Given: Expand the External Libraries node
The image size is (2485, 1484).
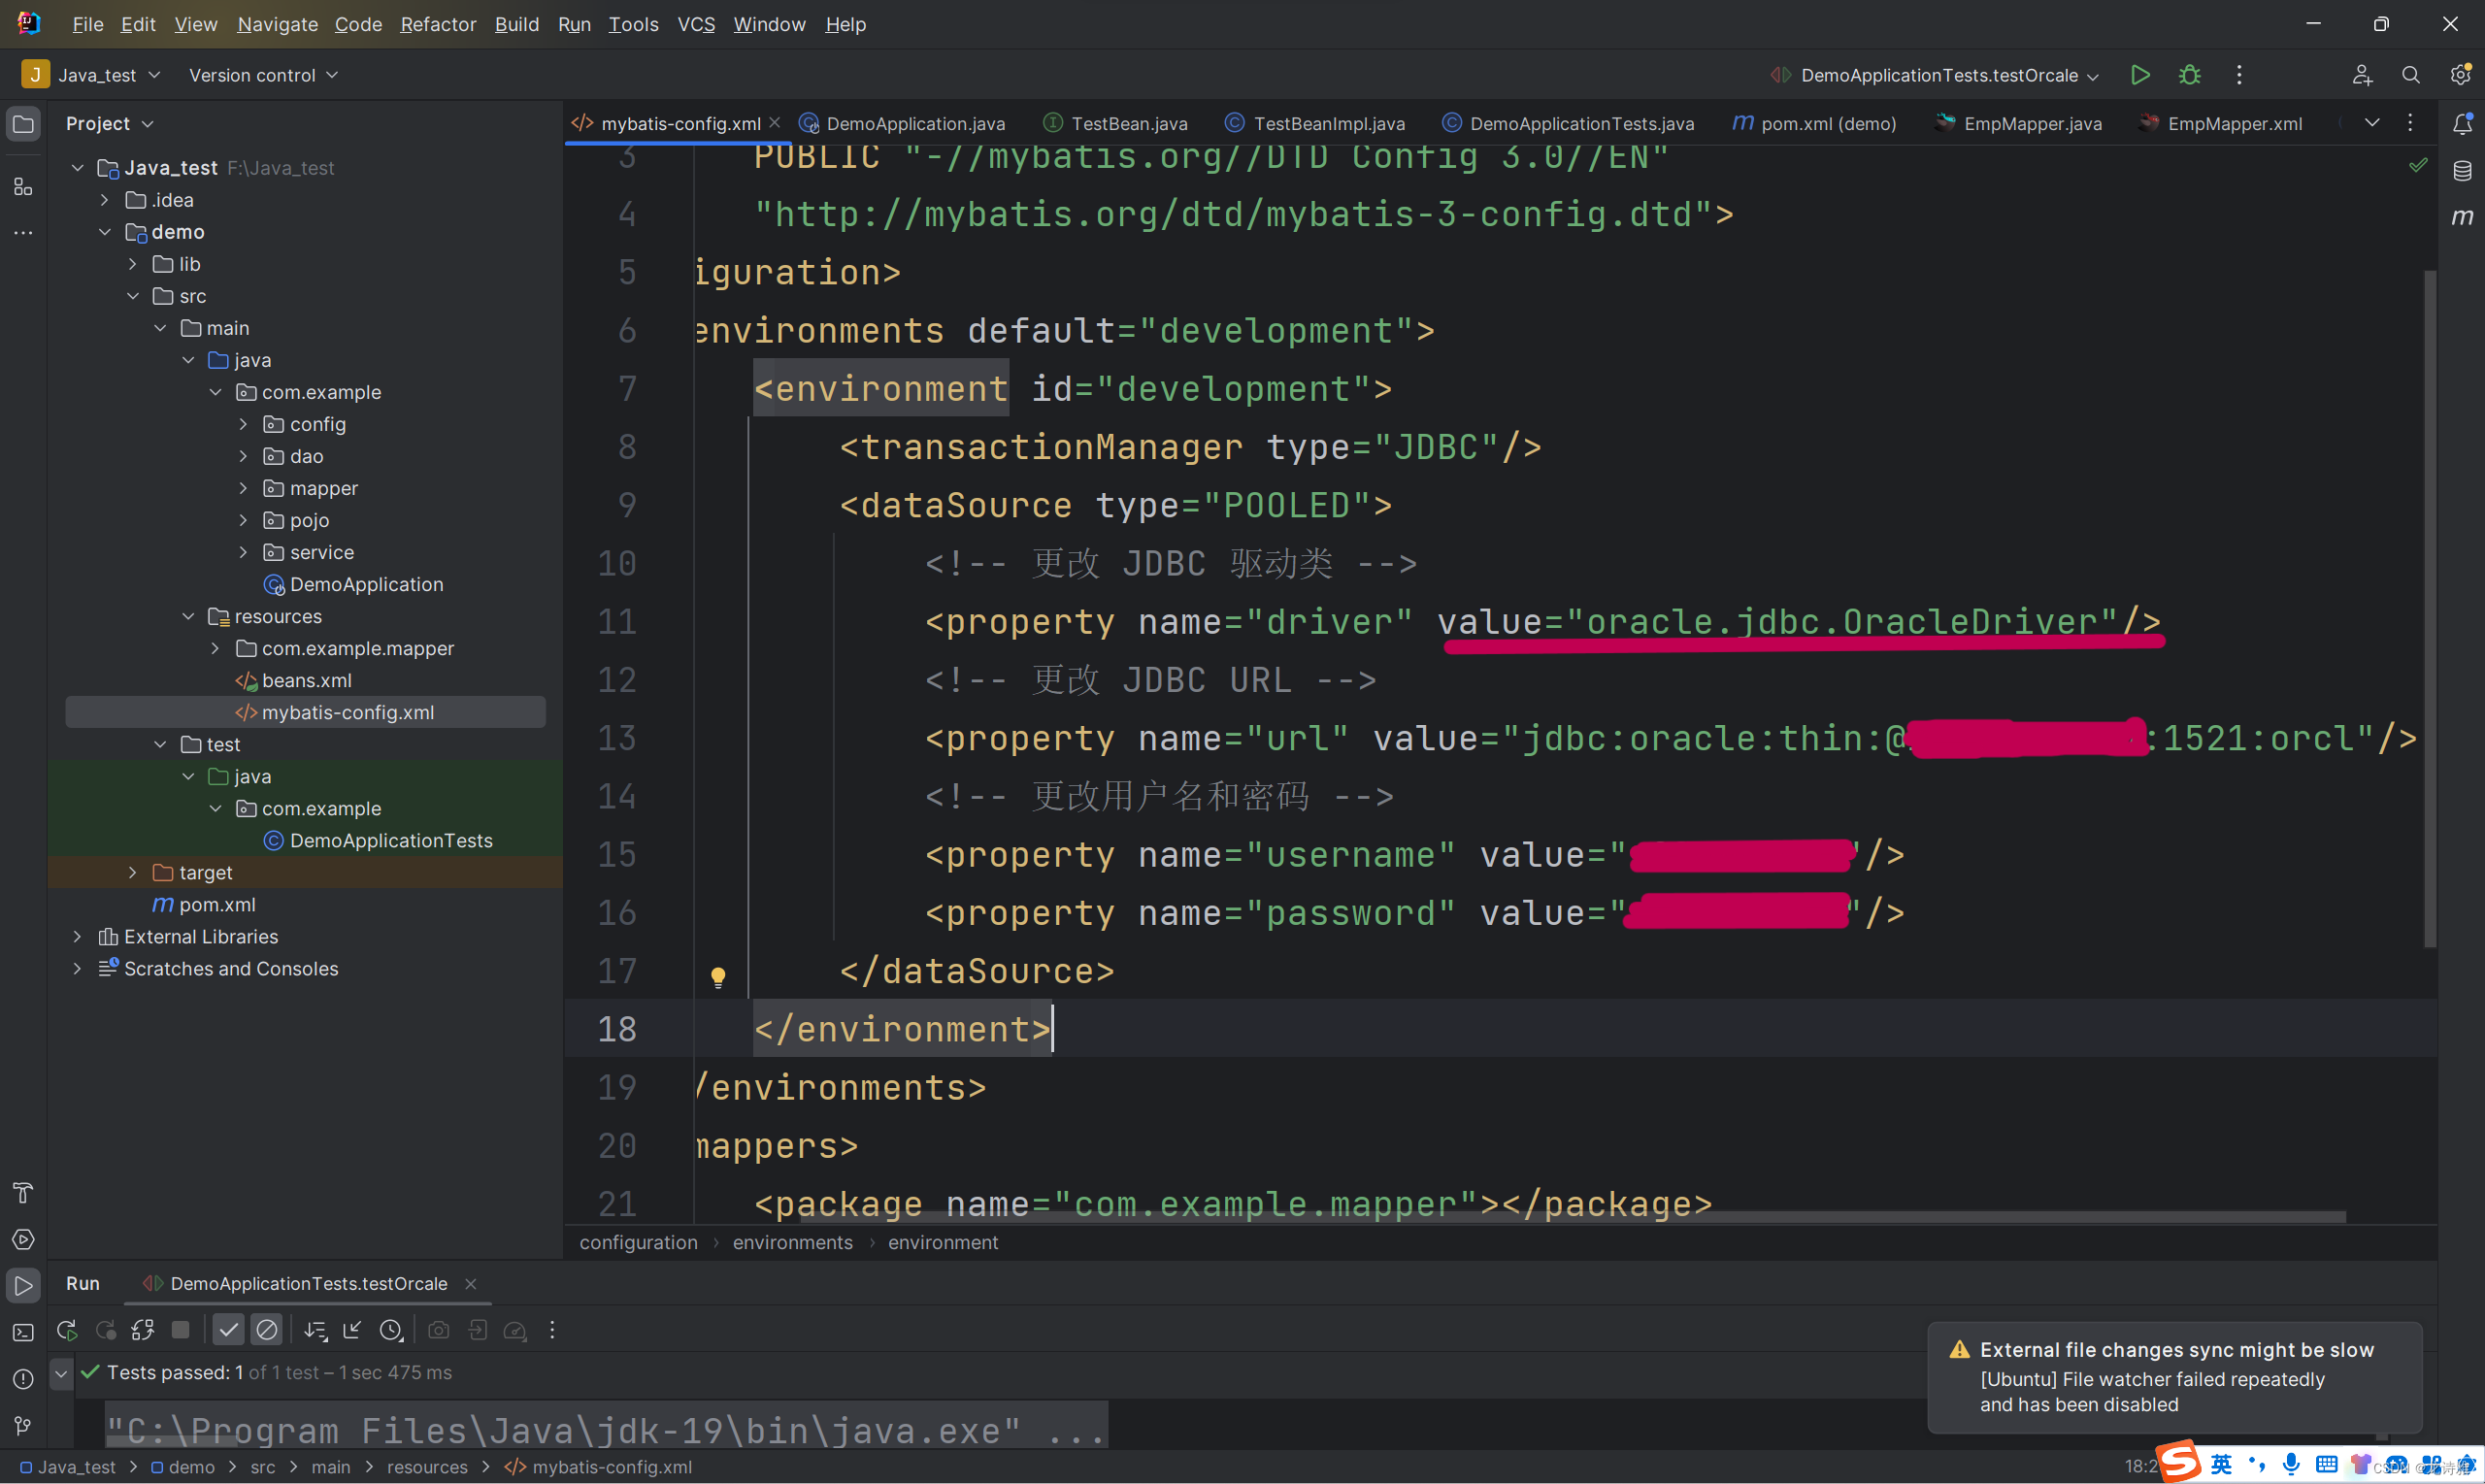Looking at the screenshot, I should [x=77, y=937].
